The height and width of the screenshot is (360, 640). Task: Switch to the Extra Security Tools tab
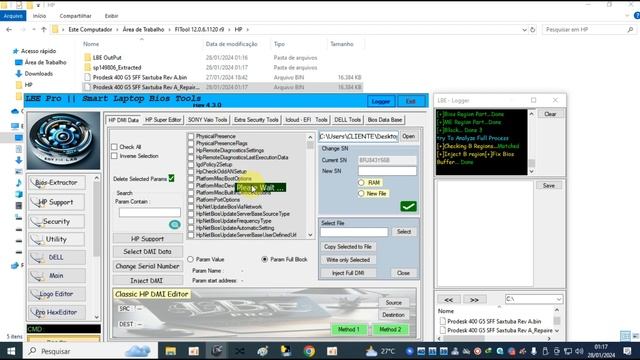click(x=256, y=120)
